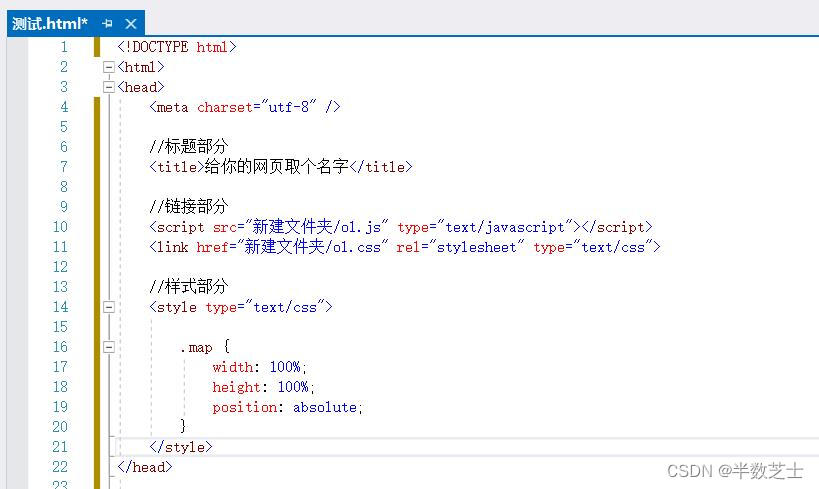The height and width of the screenshot is (489, 819).
Task: Click line number 11 in the gutter
Action: point(60,247)
